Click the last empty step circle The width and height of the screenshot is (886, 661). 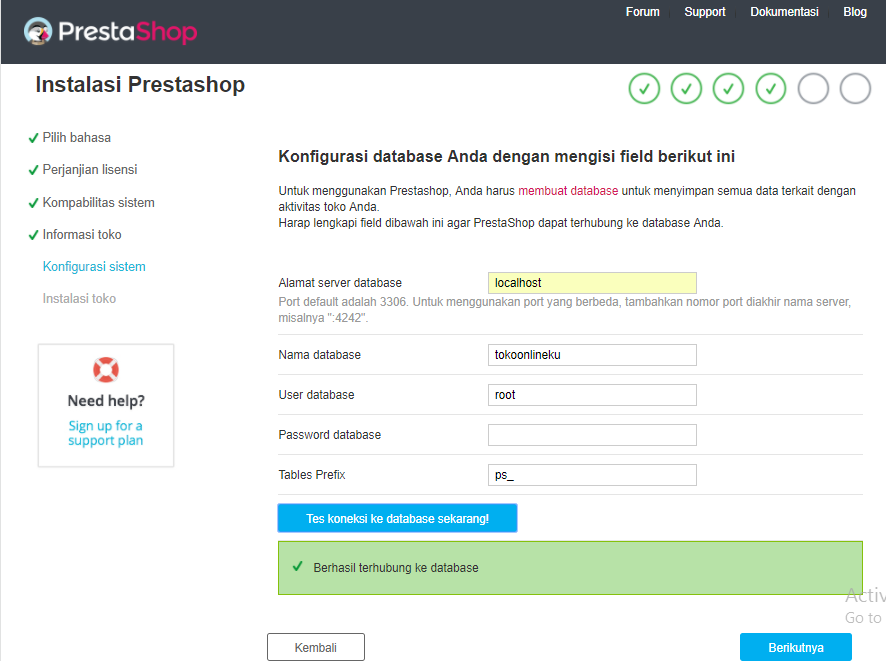855,89
